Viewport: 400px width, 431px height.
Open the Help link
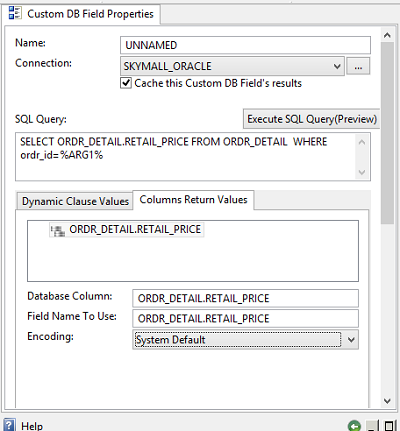[x=32, y=426]
